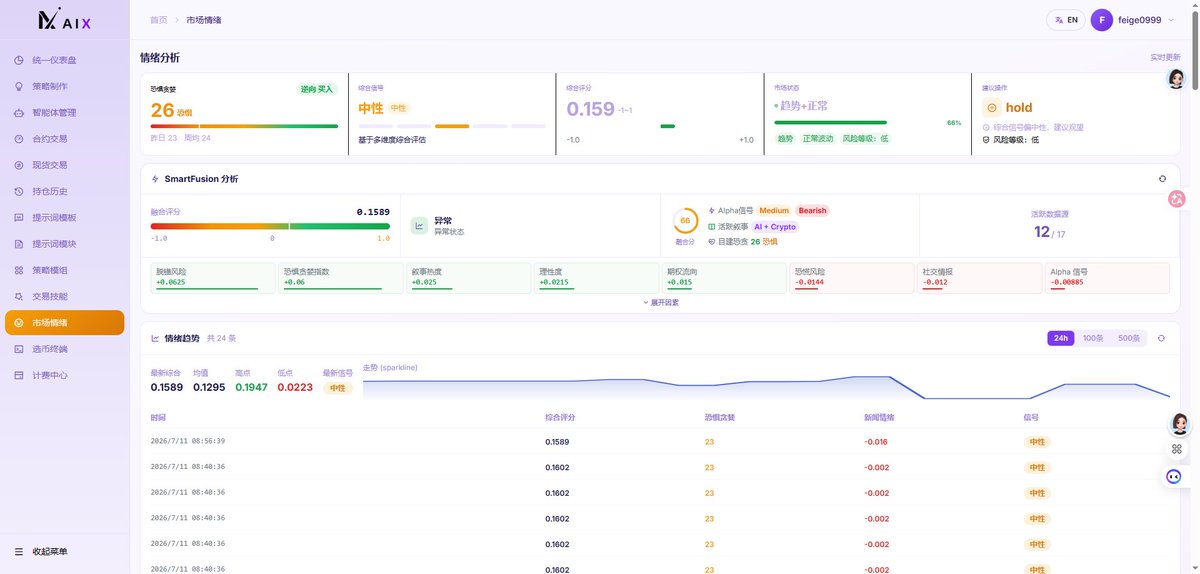Click the 策略模组 grid icon
Screen dimensions: 1200x574
coord(19,270)
